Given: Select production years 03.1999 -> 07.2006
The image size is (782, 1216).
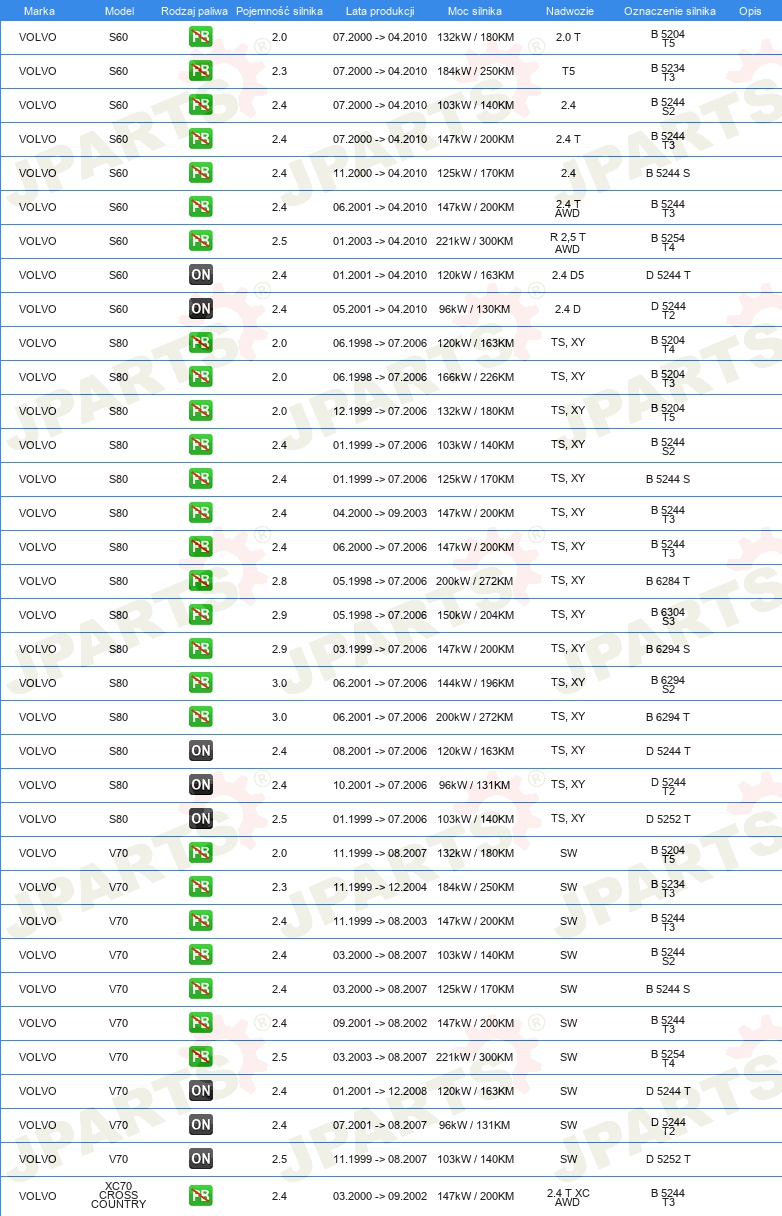Looking at the screenshot, I should pos(380,649).
